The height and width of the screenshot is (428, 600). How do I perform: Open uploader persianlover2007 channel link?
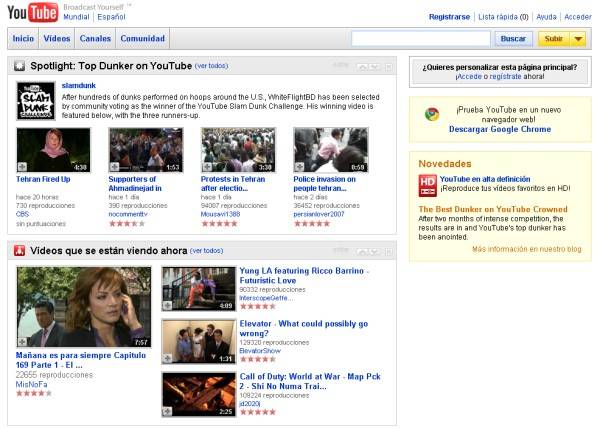319,214
